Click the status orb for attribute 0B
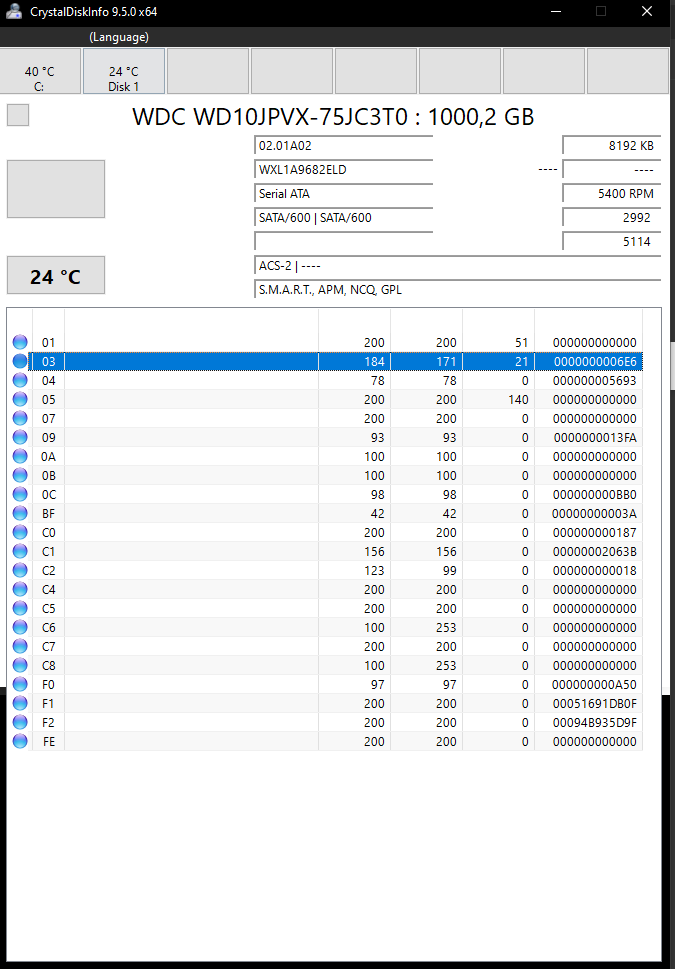 20,475
